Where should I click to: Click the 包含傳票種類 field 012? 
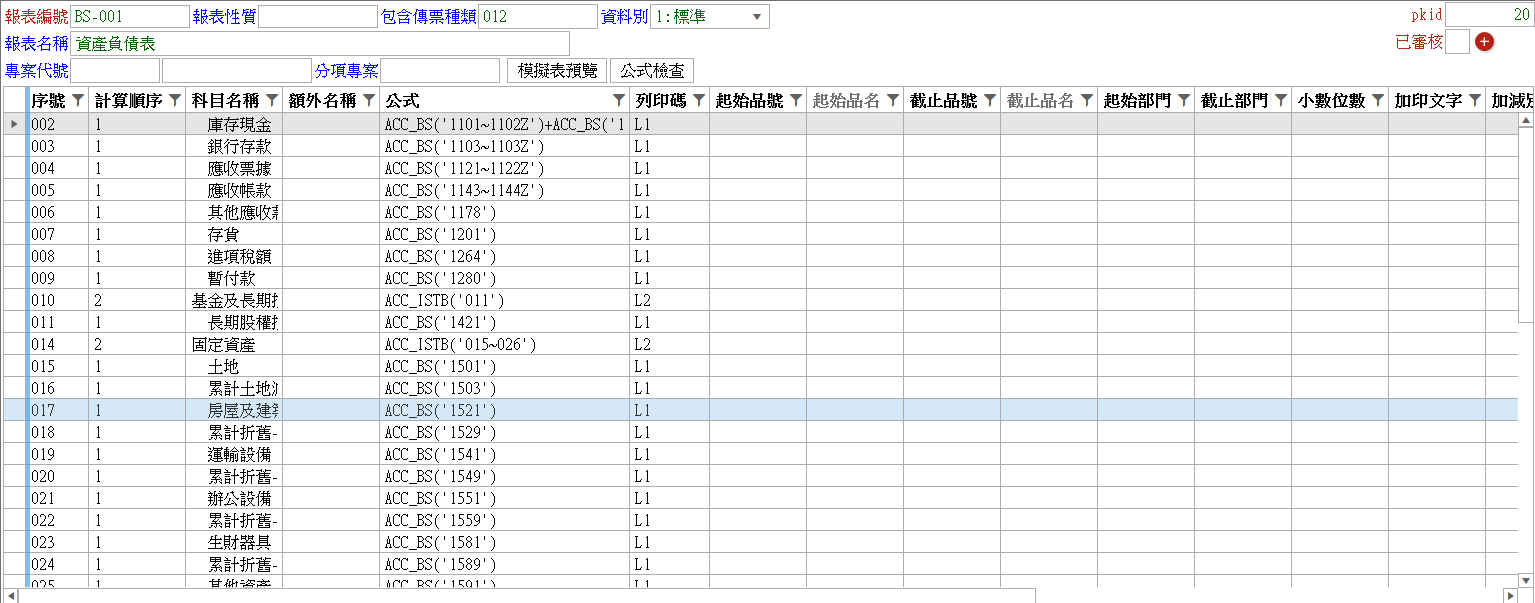[x=538, y=16]
